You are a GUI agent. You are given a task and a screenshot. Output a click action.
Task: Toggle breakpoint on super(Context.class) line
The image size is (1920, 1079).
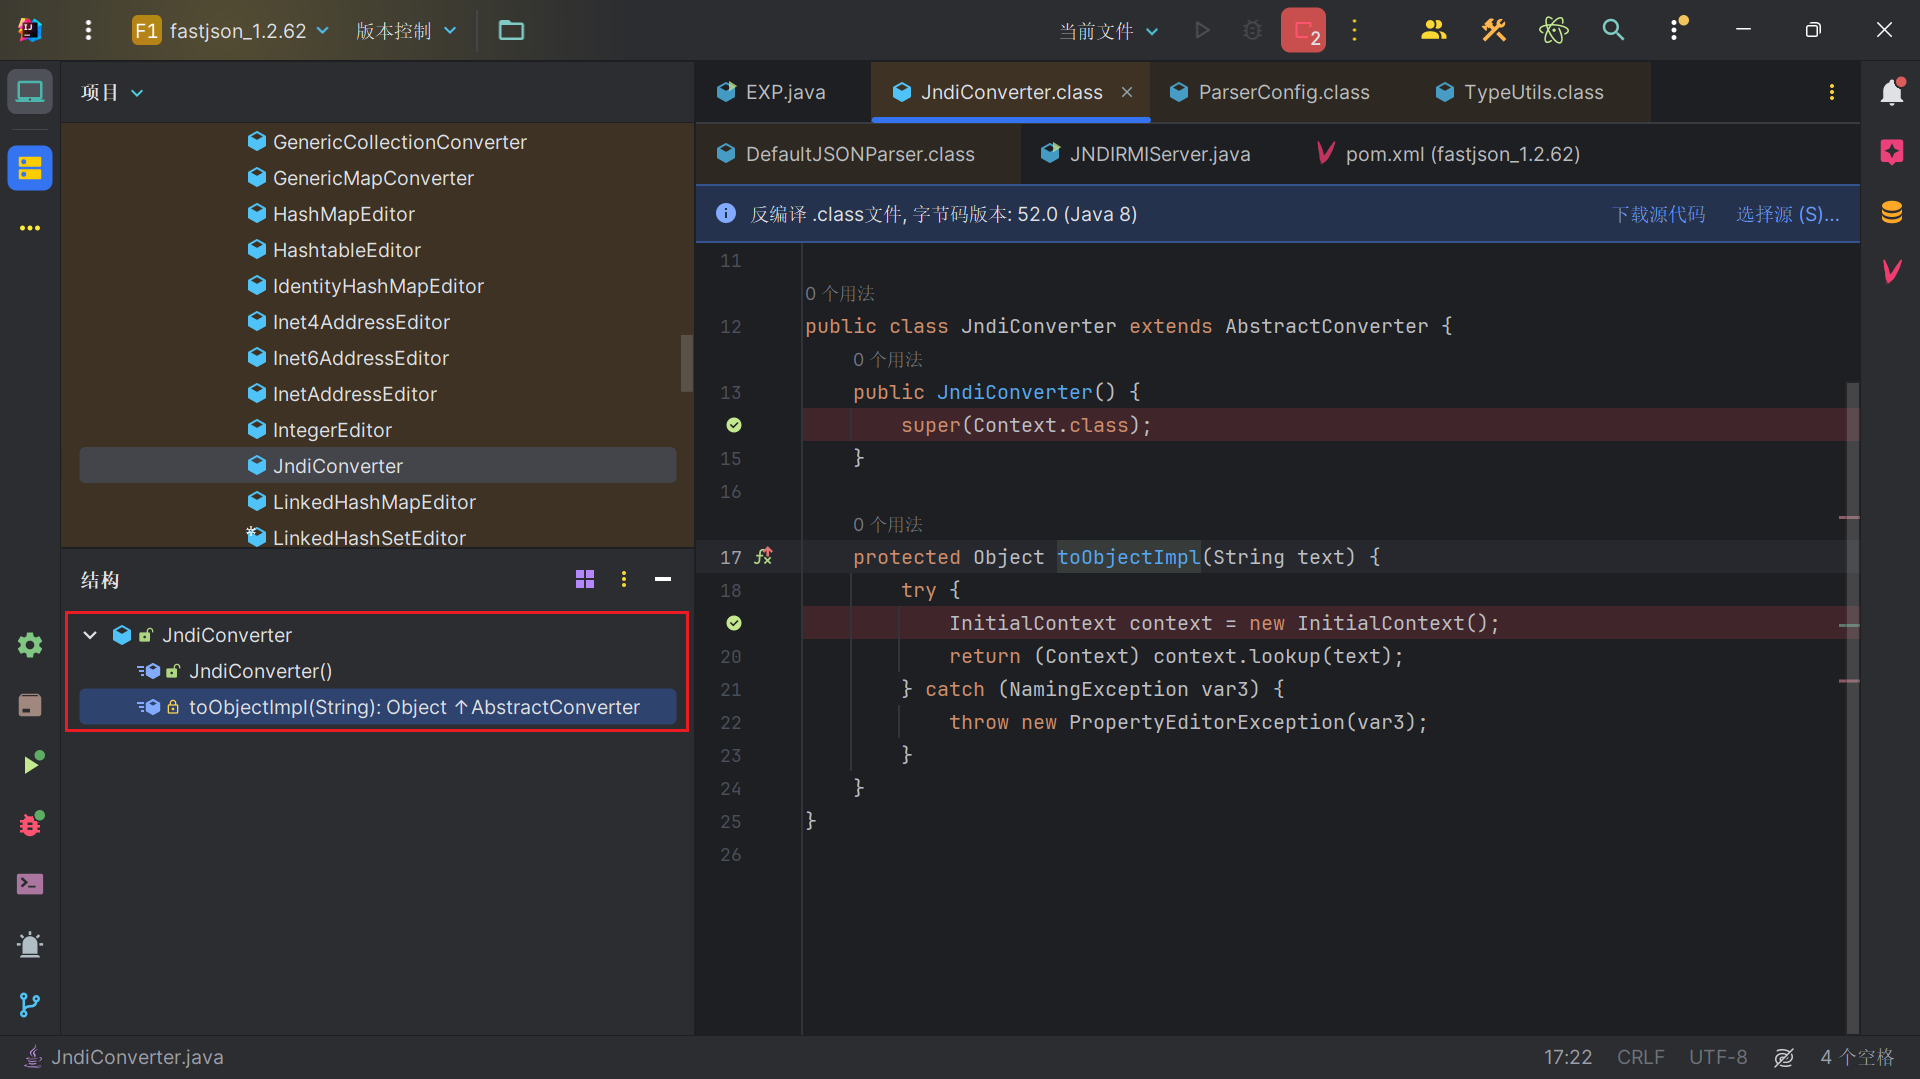click(734, 425)
